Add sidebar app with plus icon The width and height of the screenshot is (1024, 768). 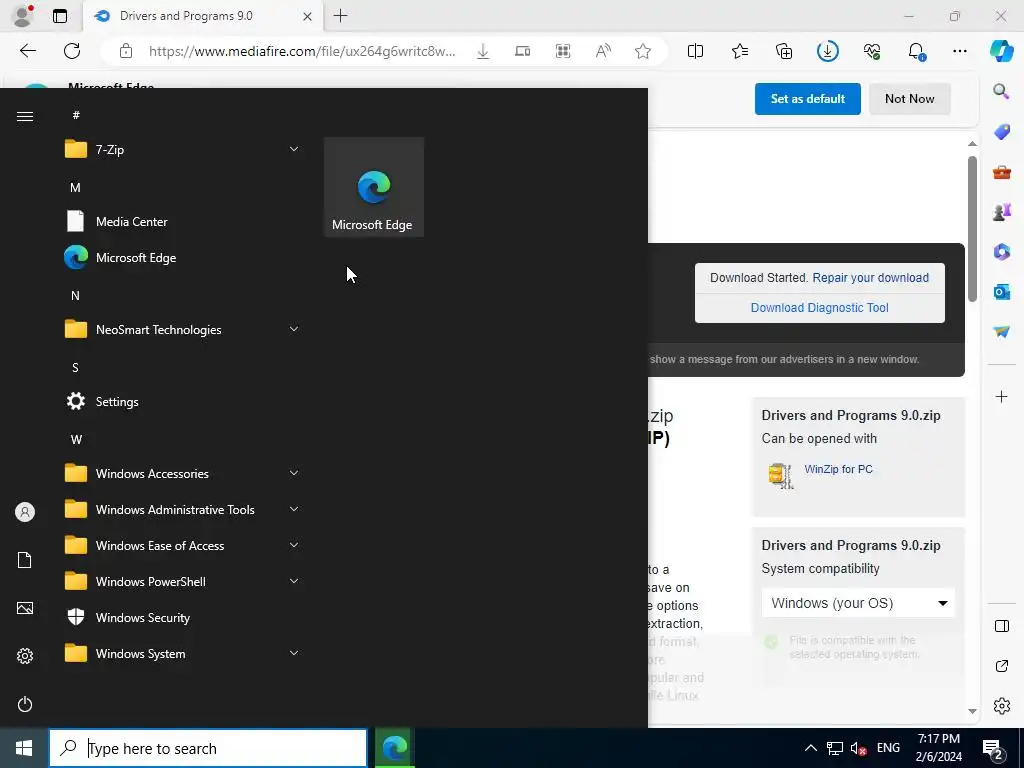(x=1001, y=396)
